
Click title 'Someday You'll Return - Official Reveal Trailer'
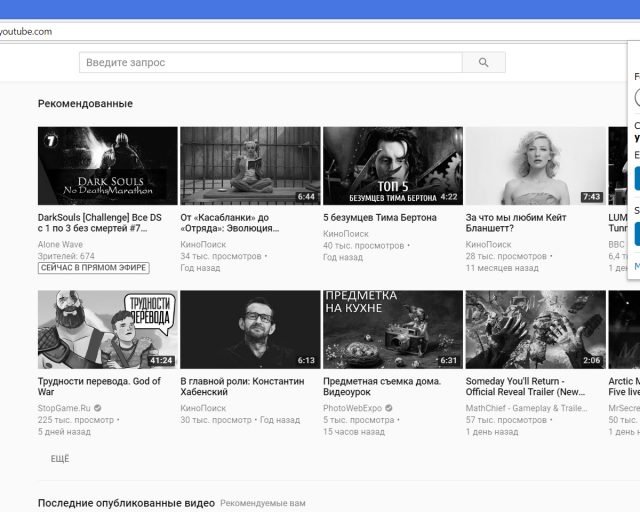[x=525, y=387]
